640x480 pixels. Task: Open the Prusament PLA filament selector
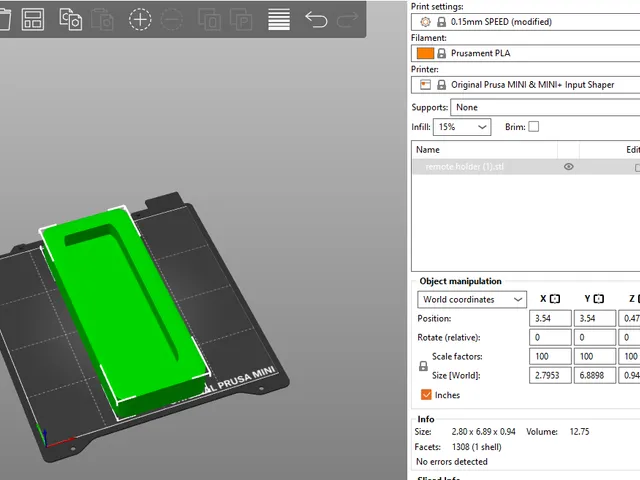(525, 53)
